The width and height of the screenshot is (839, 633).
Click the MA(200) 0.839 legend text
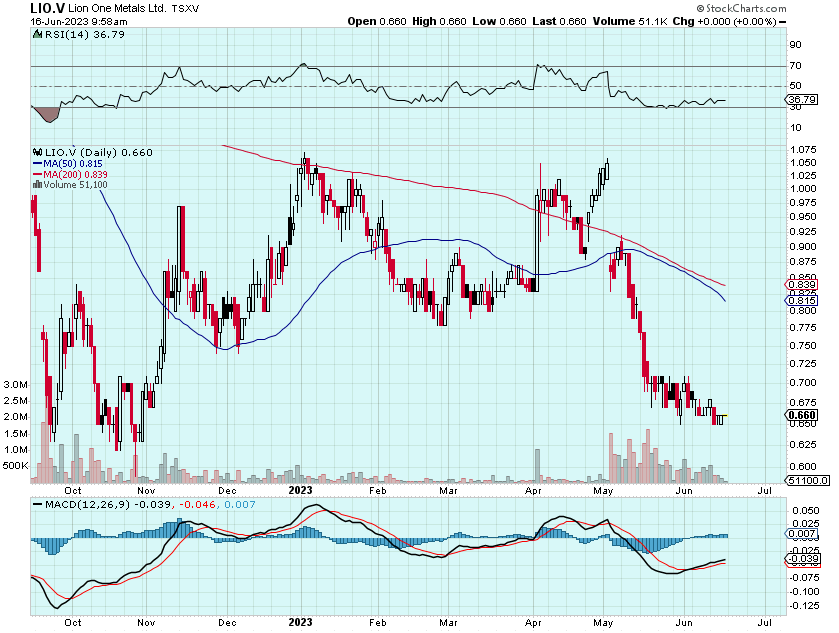(75, 174)
